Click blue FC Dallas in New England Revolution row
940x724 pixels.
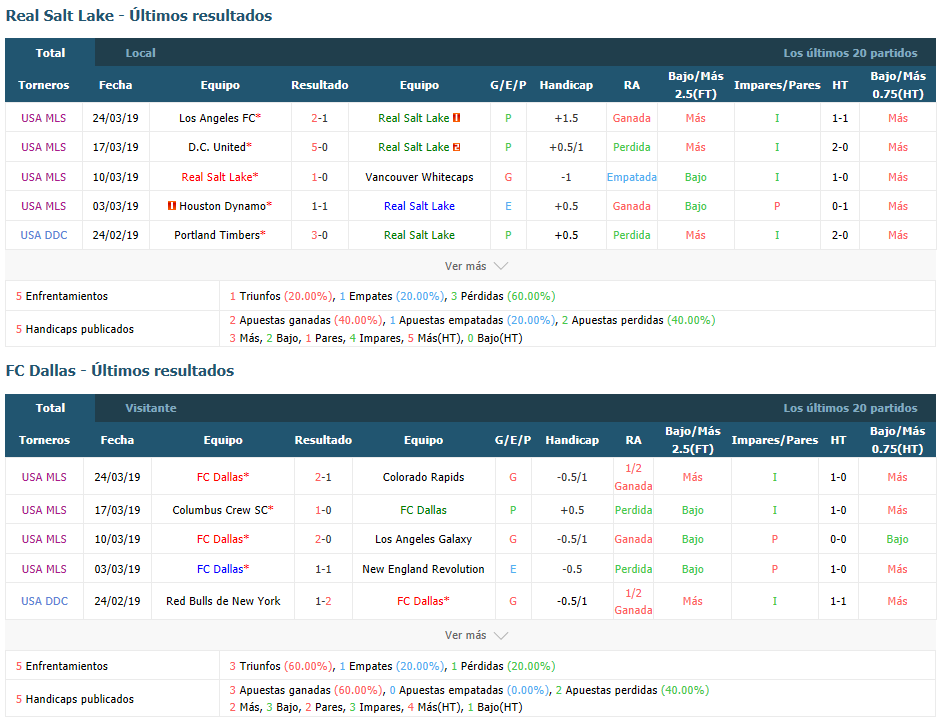[223, 569]
